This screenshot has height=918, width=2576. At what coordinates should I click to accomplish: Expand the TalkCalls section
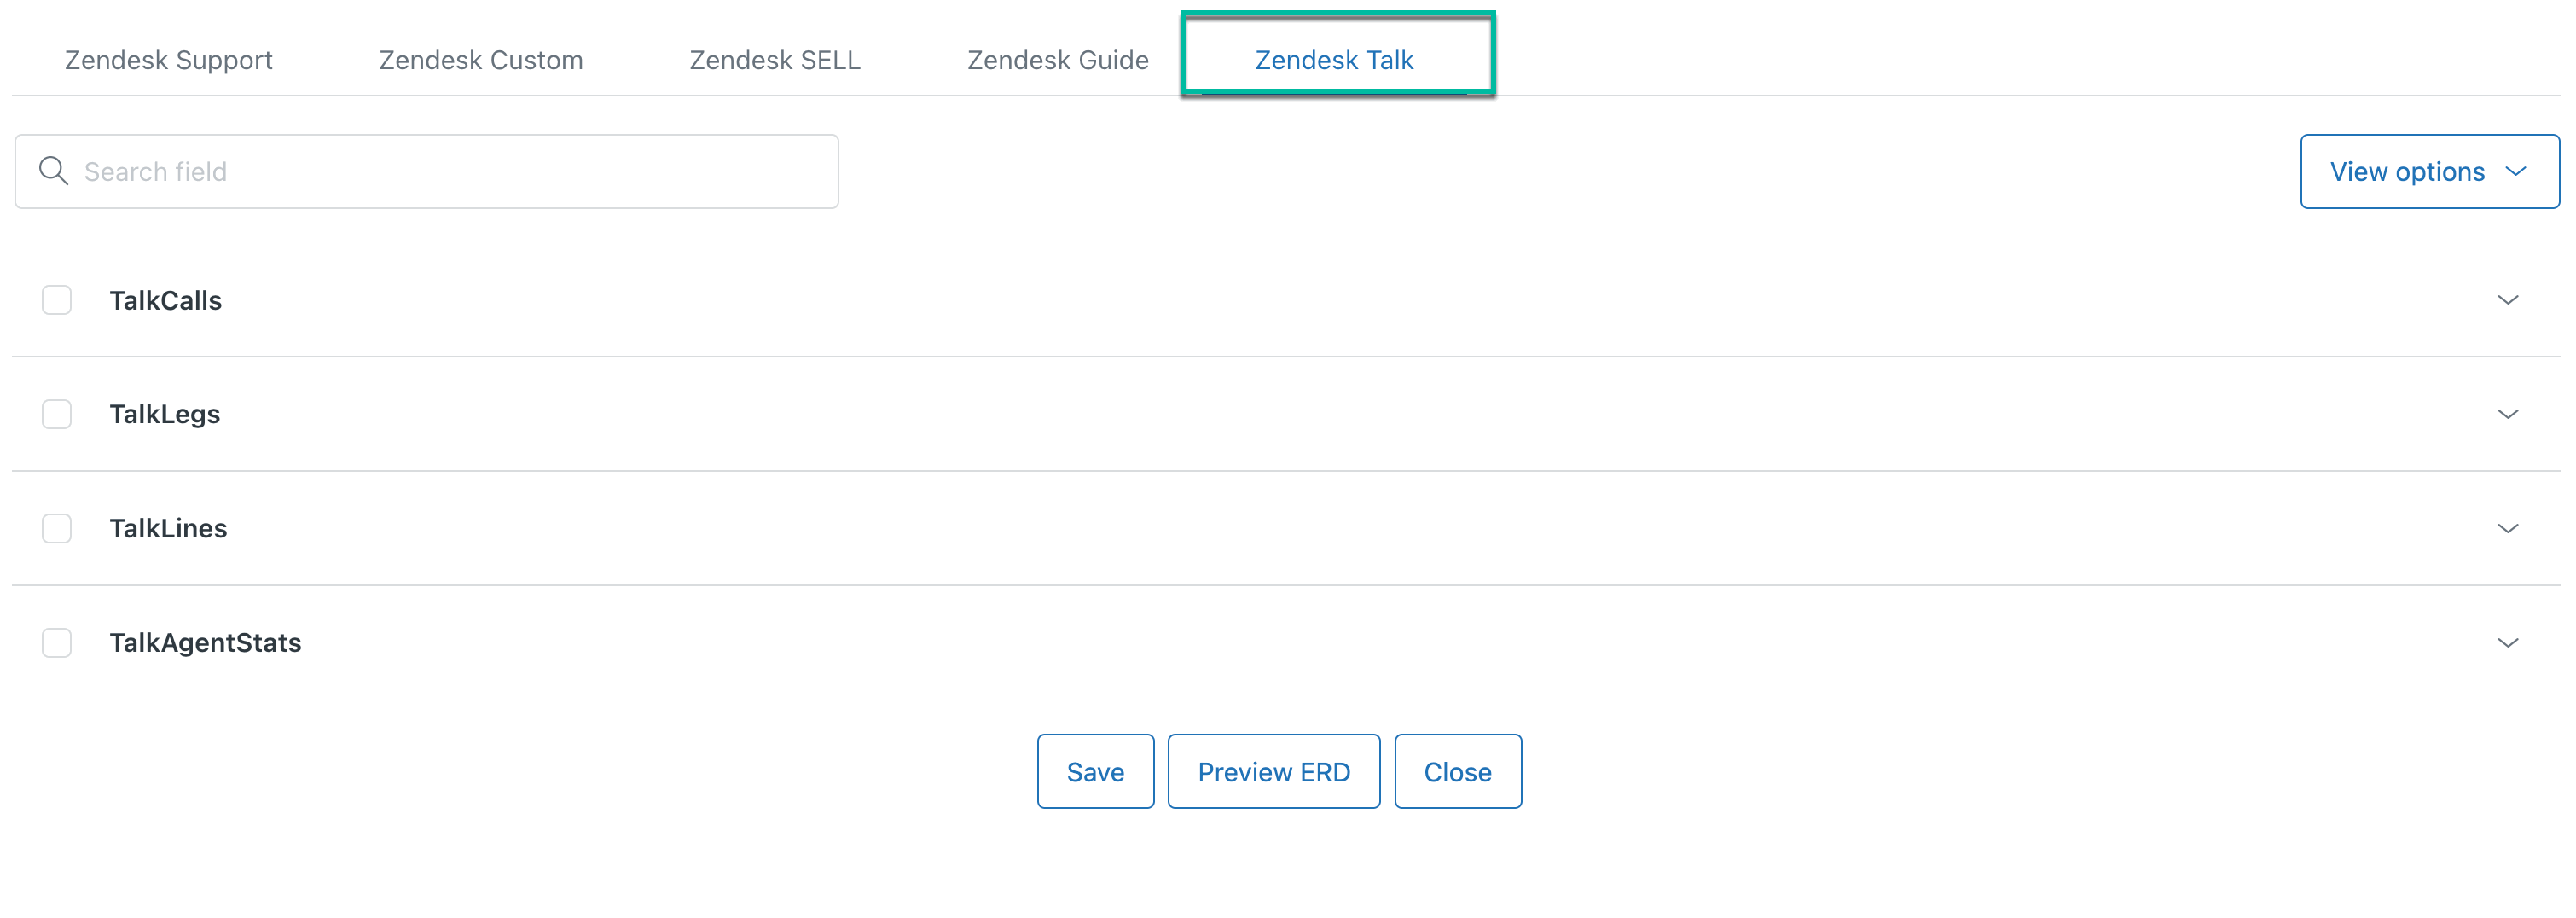click(2508, 300)
